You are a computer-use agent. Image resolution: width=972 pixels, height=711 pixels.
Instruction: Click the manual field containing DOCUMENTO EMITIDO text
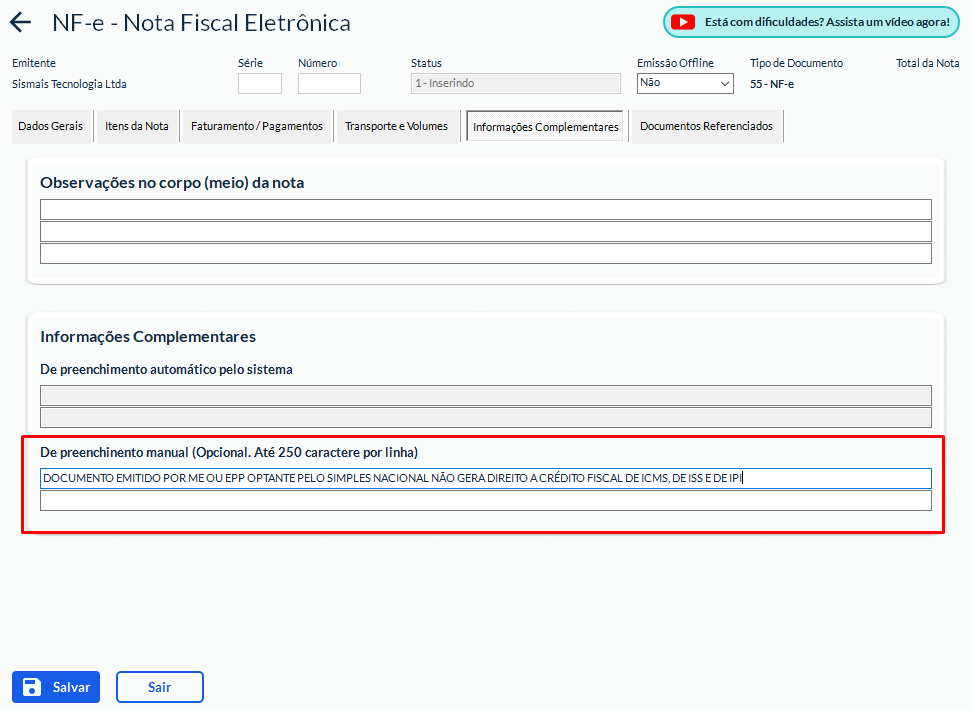[x=486, y=479]
